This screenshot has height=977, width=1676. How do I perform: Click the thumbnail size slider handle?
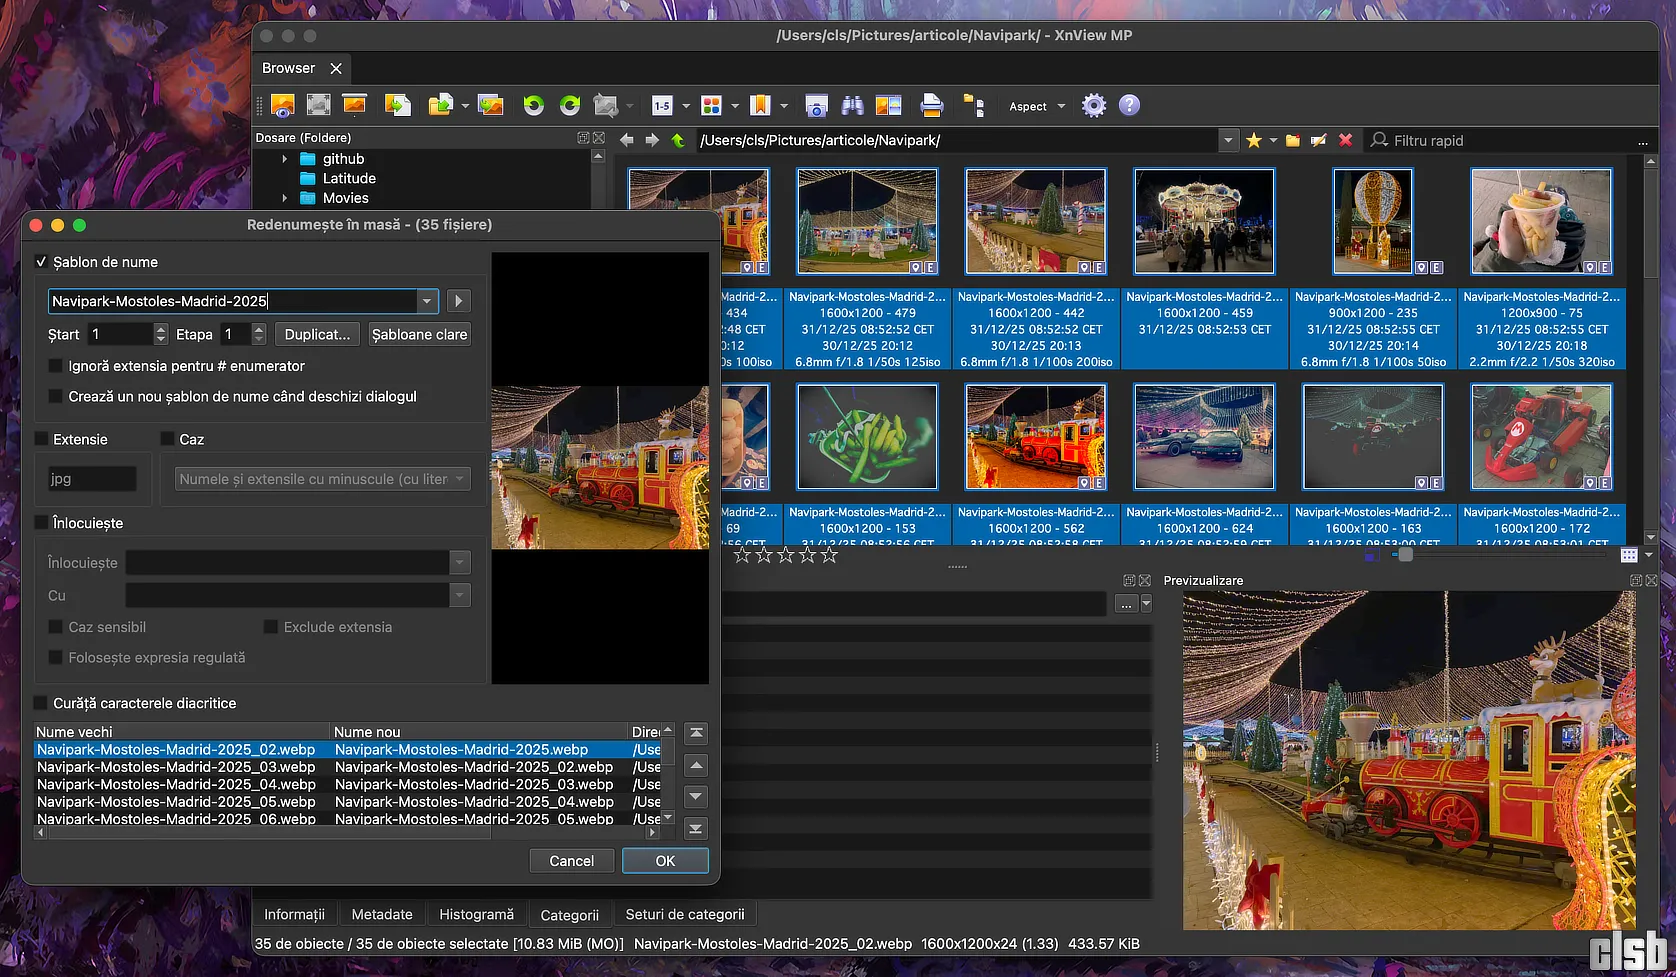pos(1405,554)
